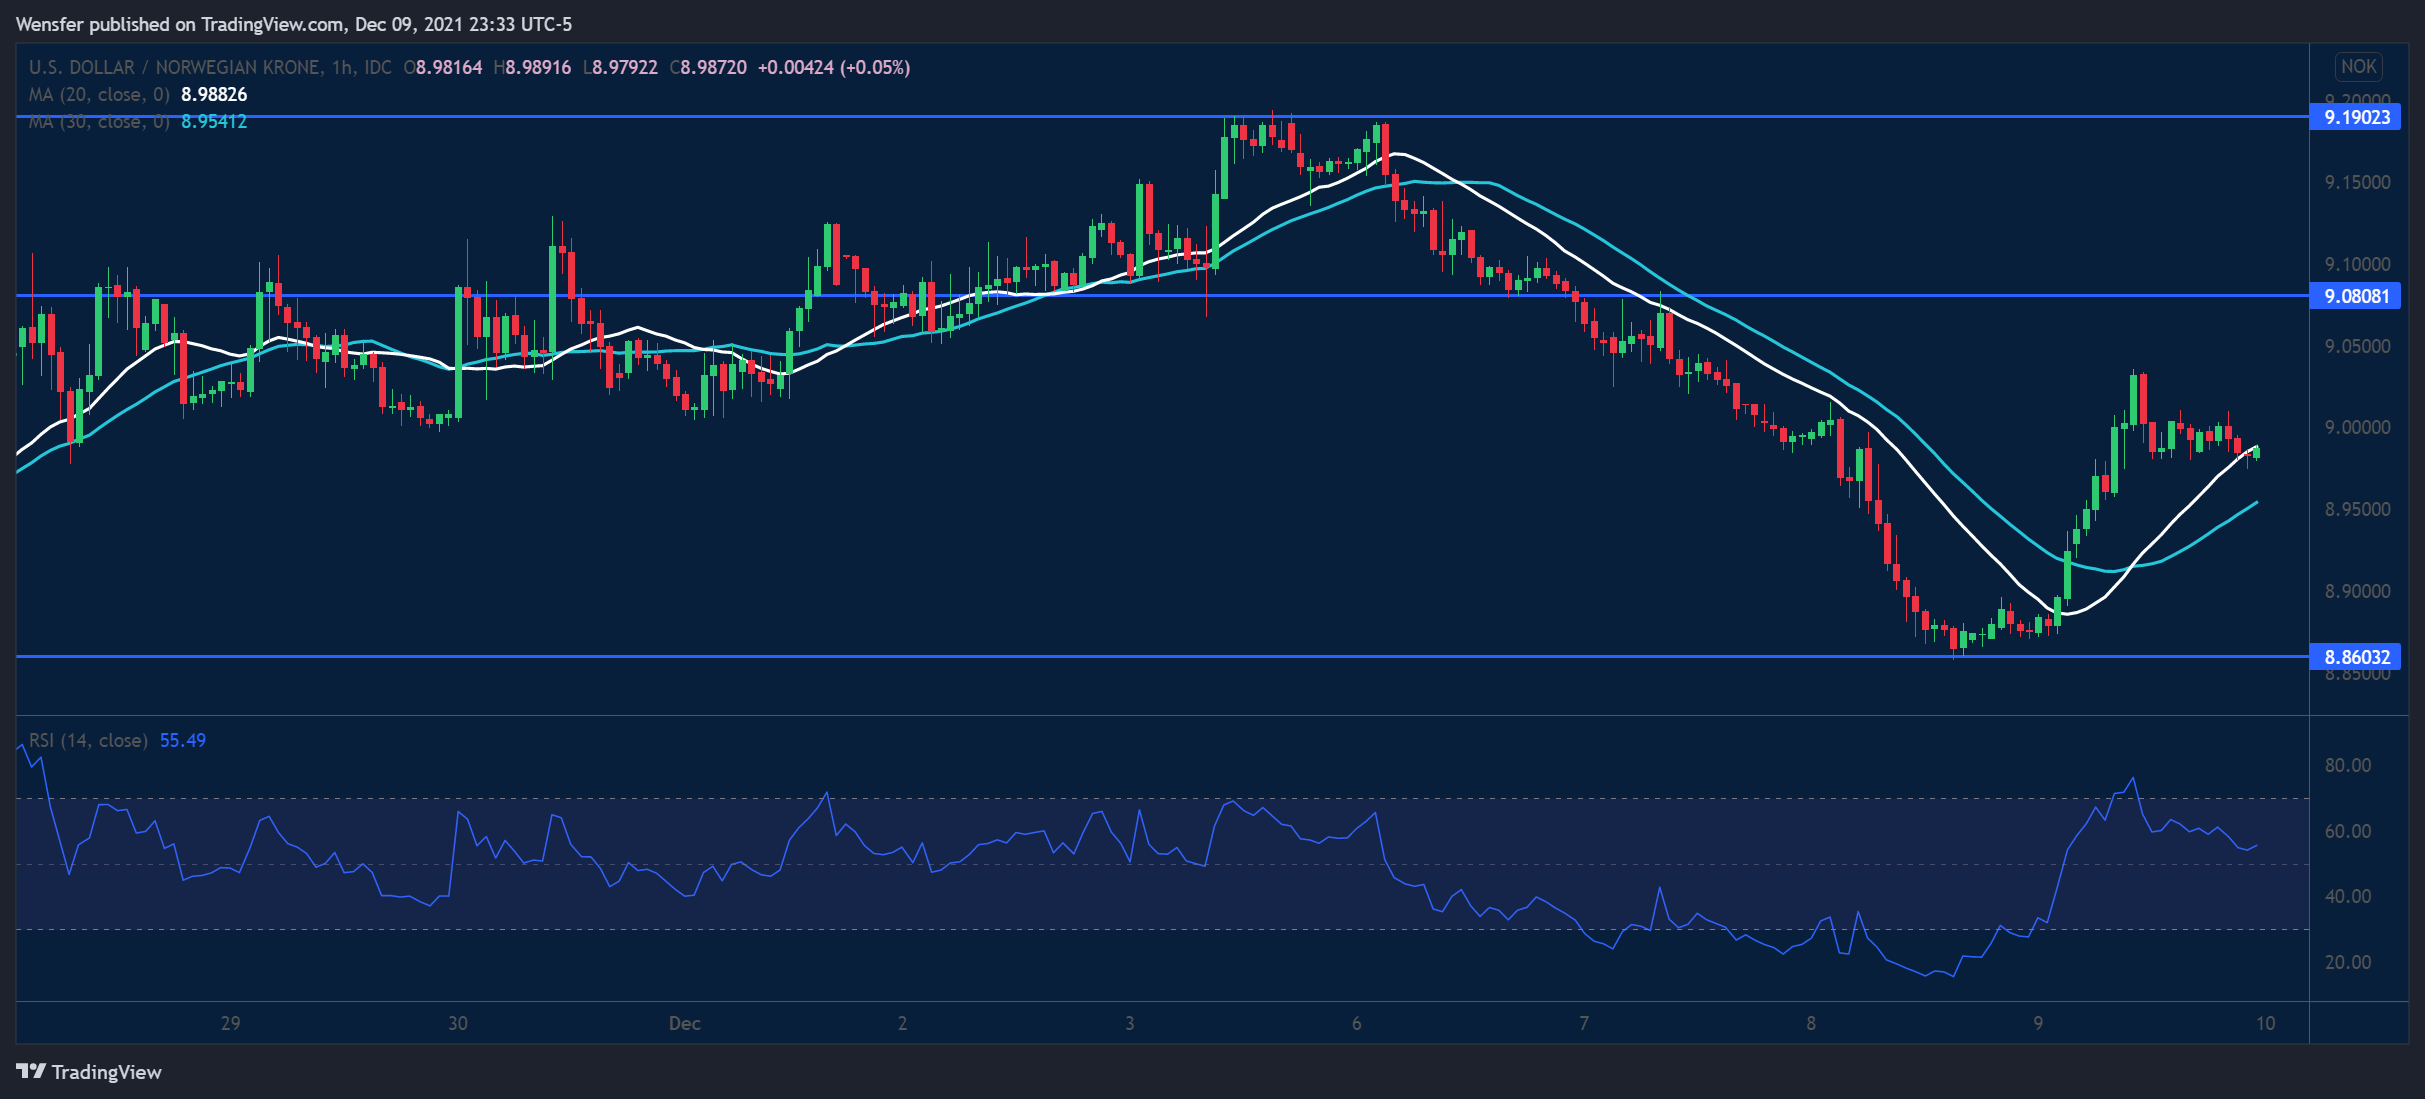Click the 'Dec' date marker on time axis
Screen dimensions: 2425x1099
point(685,1023)
